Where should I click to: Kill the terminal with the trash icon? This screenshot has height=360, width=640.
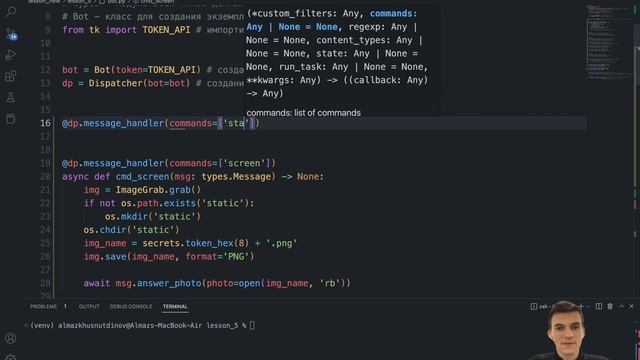click(x=610, y=306)
